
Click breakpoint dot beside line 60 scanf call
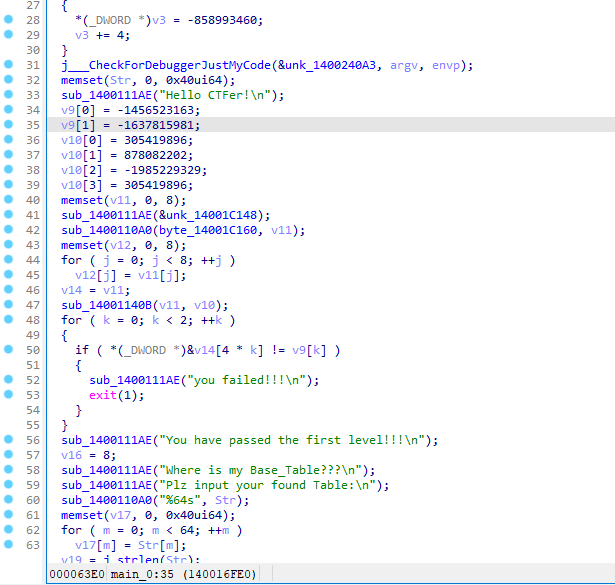coord(8,500)
